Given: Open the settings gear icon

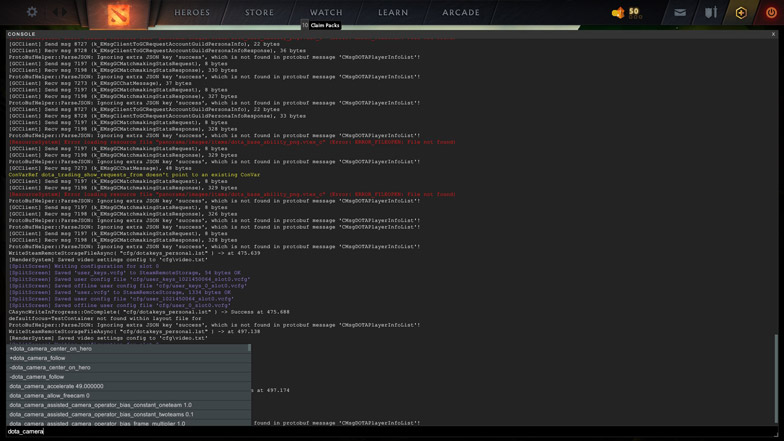Looking at the screenshot, I should coord(32,12).
